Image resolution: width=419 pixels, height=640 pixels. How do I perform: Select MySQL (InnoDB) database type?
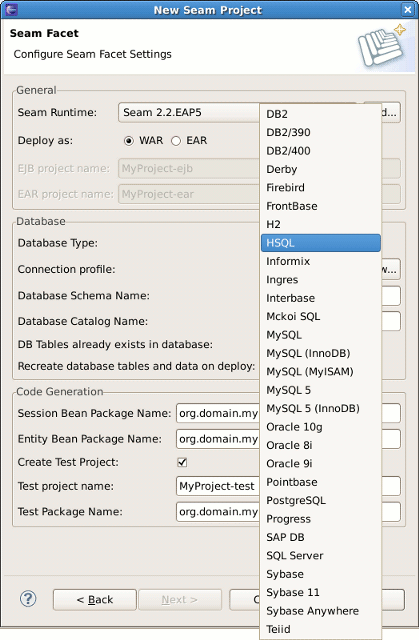(321, 353)
